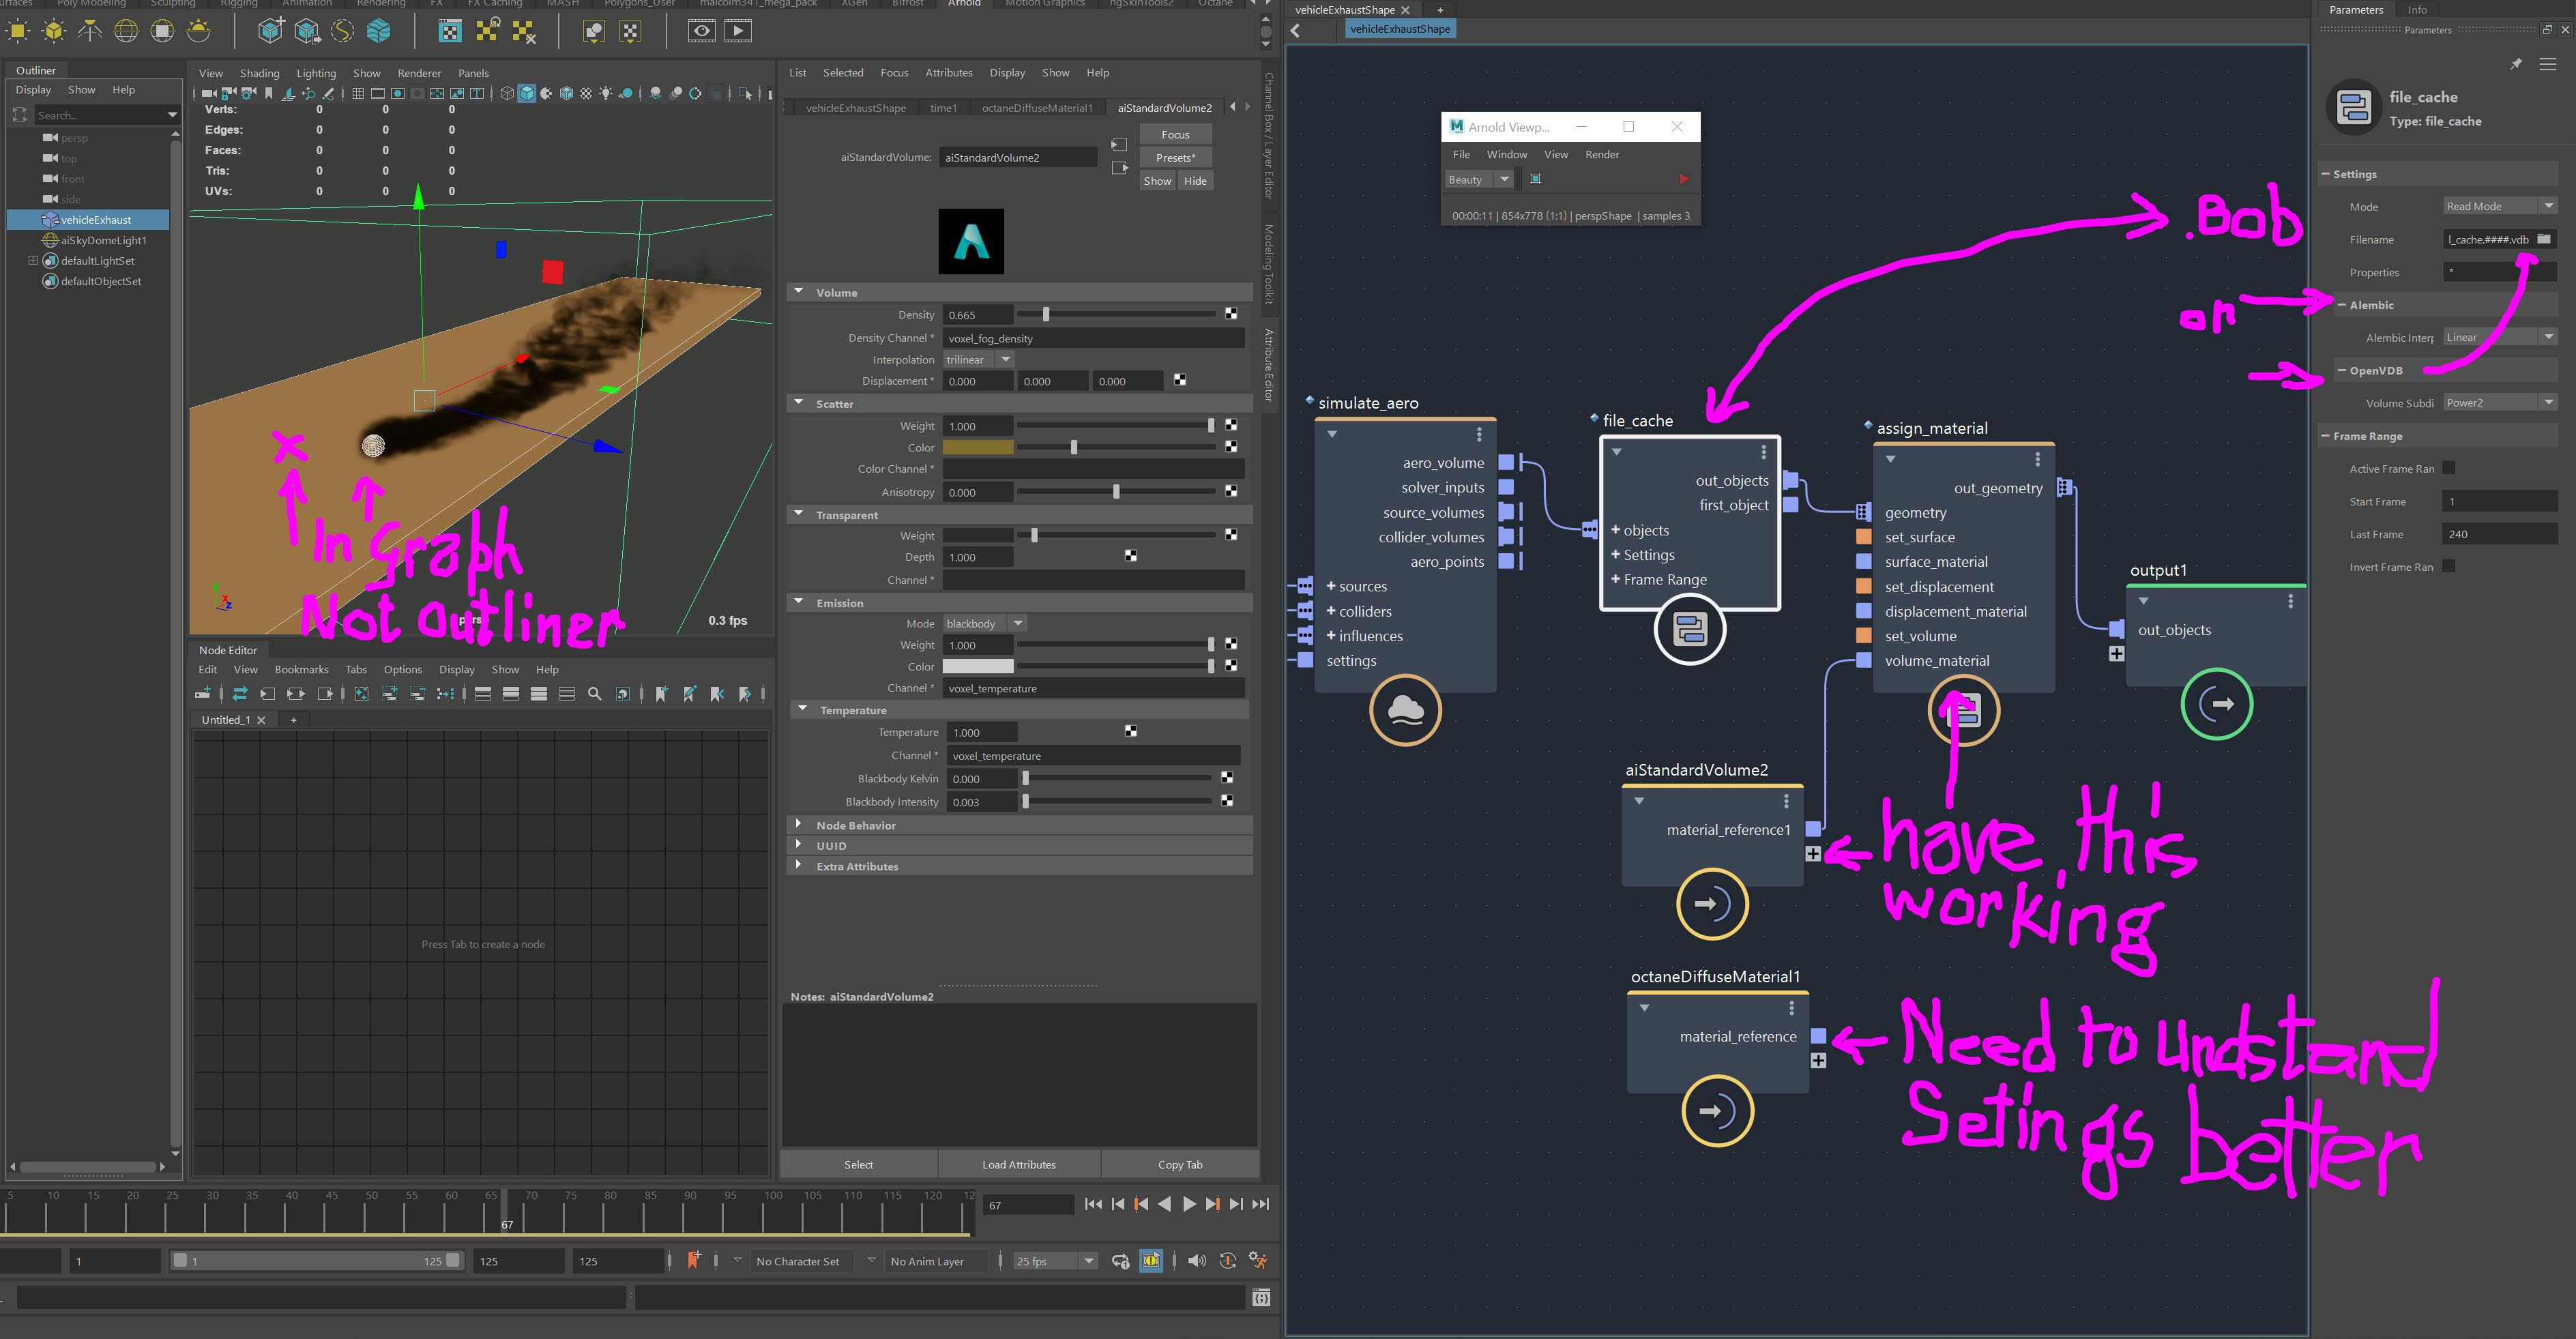This screenshot has width=2576, height=1339.
Task: Start the Arnold viewport render play icon
Action: [1683, 179]
